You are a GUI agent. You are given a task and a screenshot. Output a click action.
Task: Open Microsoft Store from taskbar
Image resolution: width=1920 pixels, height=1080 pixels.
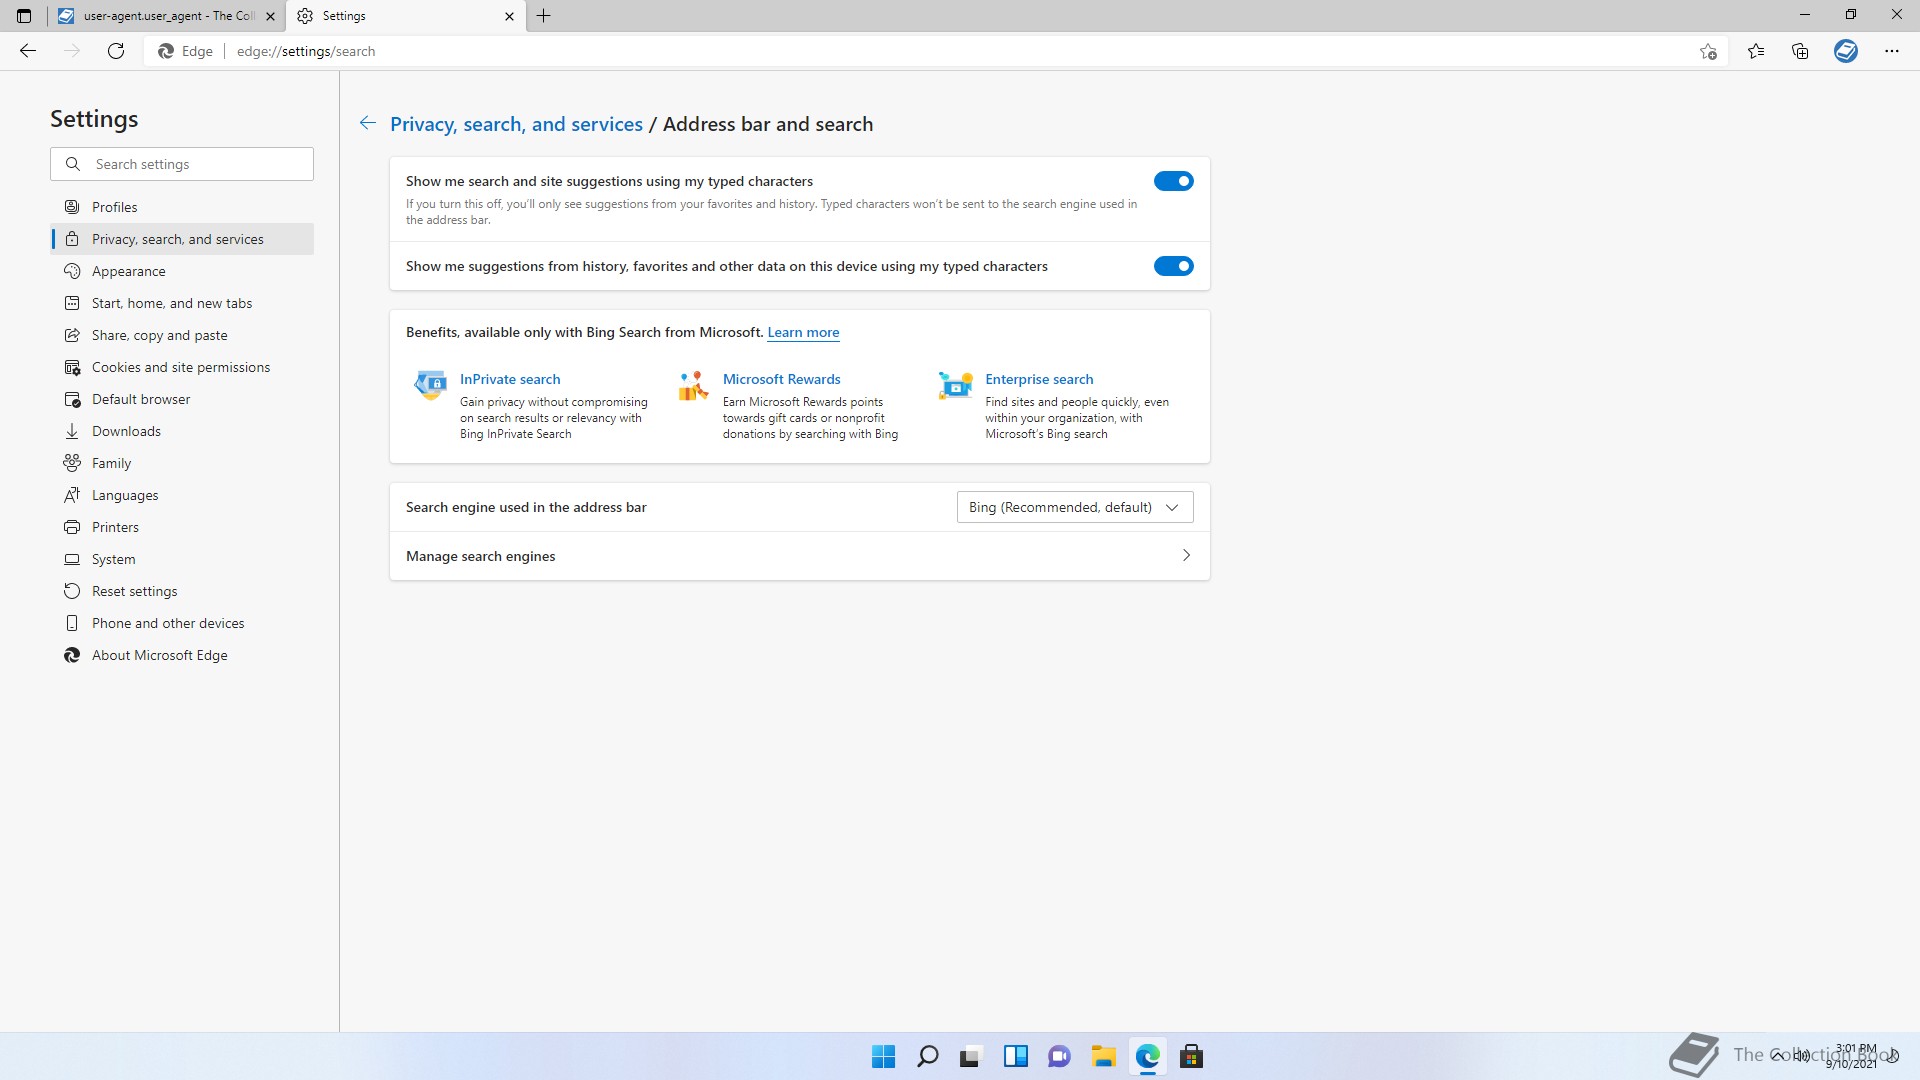[1191, 1056]
